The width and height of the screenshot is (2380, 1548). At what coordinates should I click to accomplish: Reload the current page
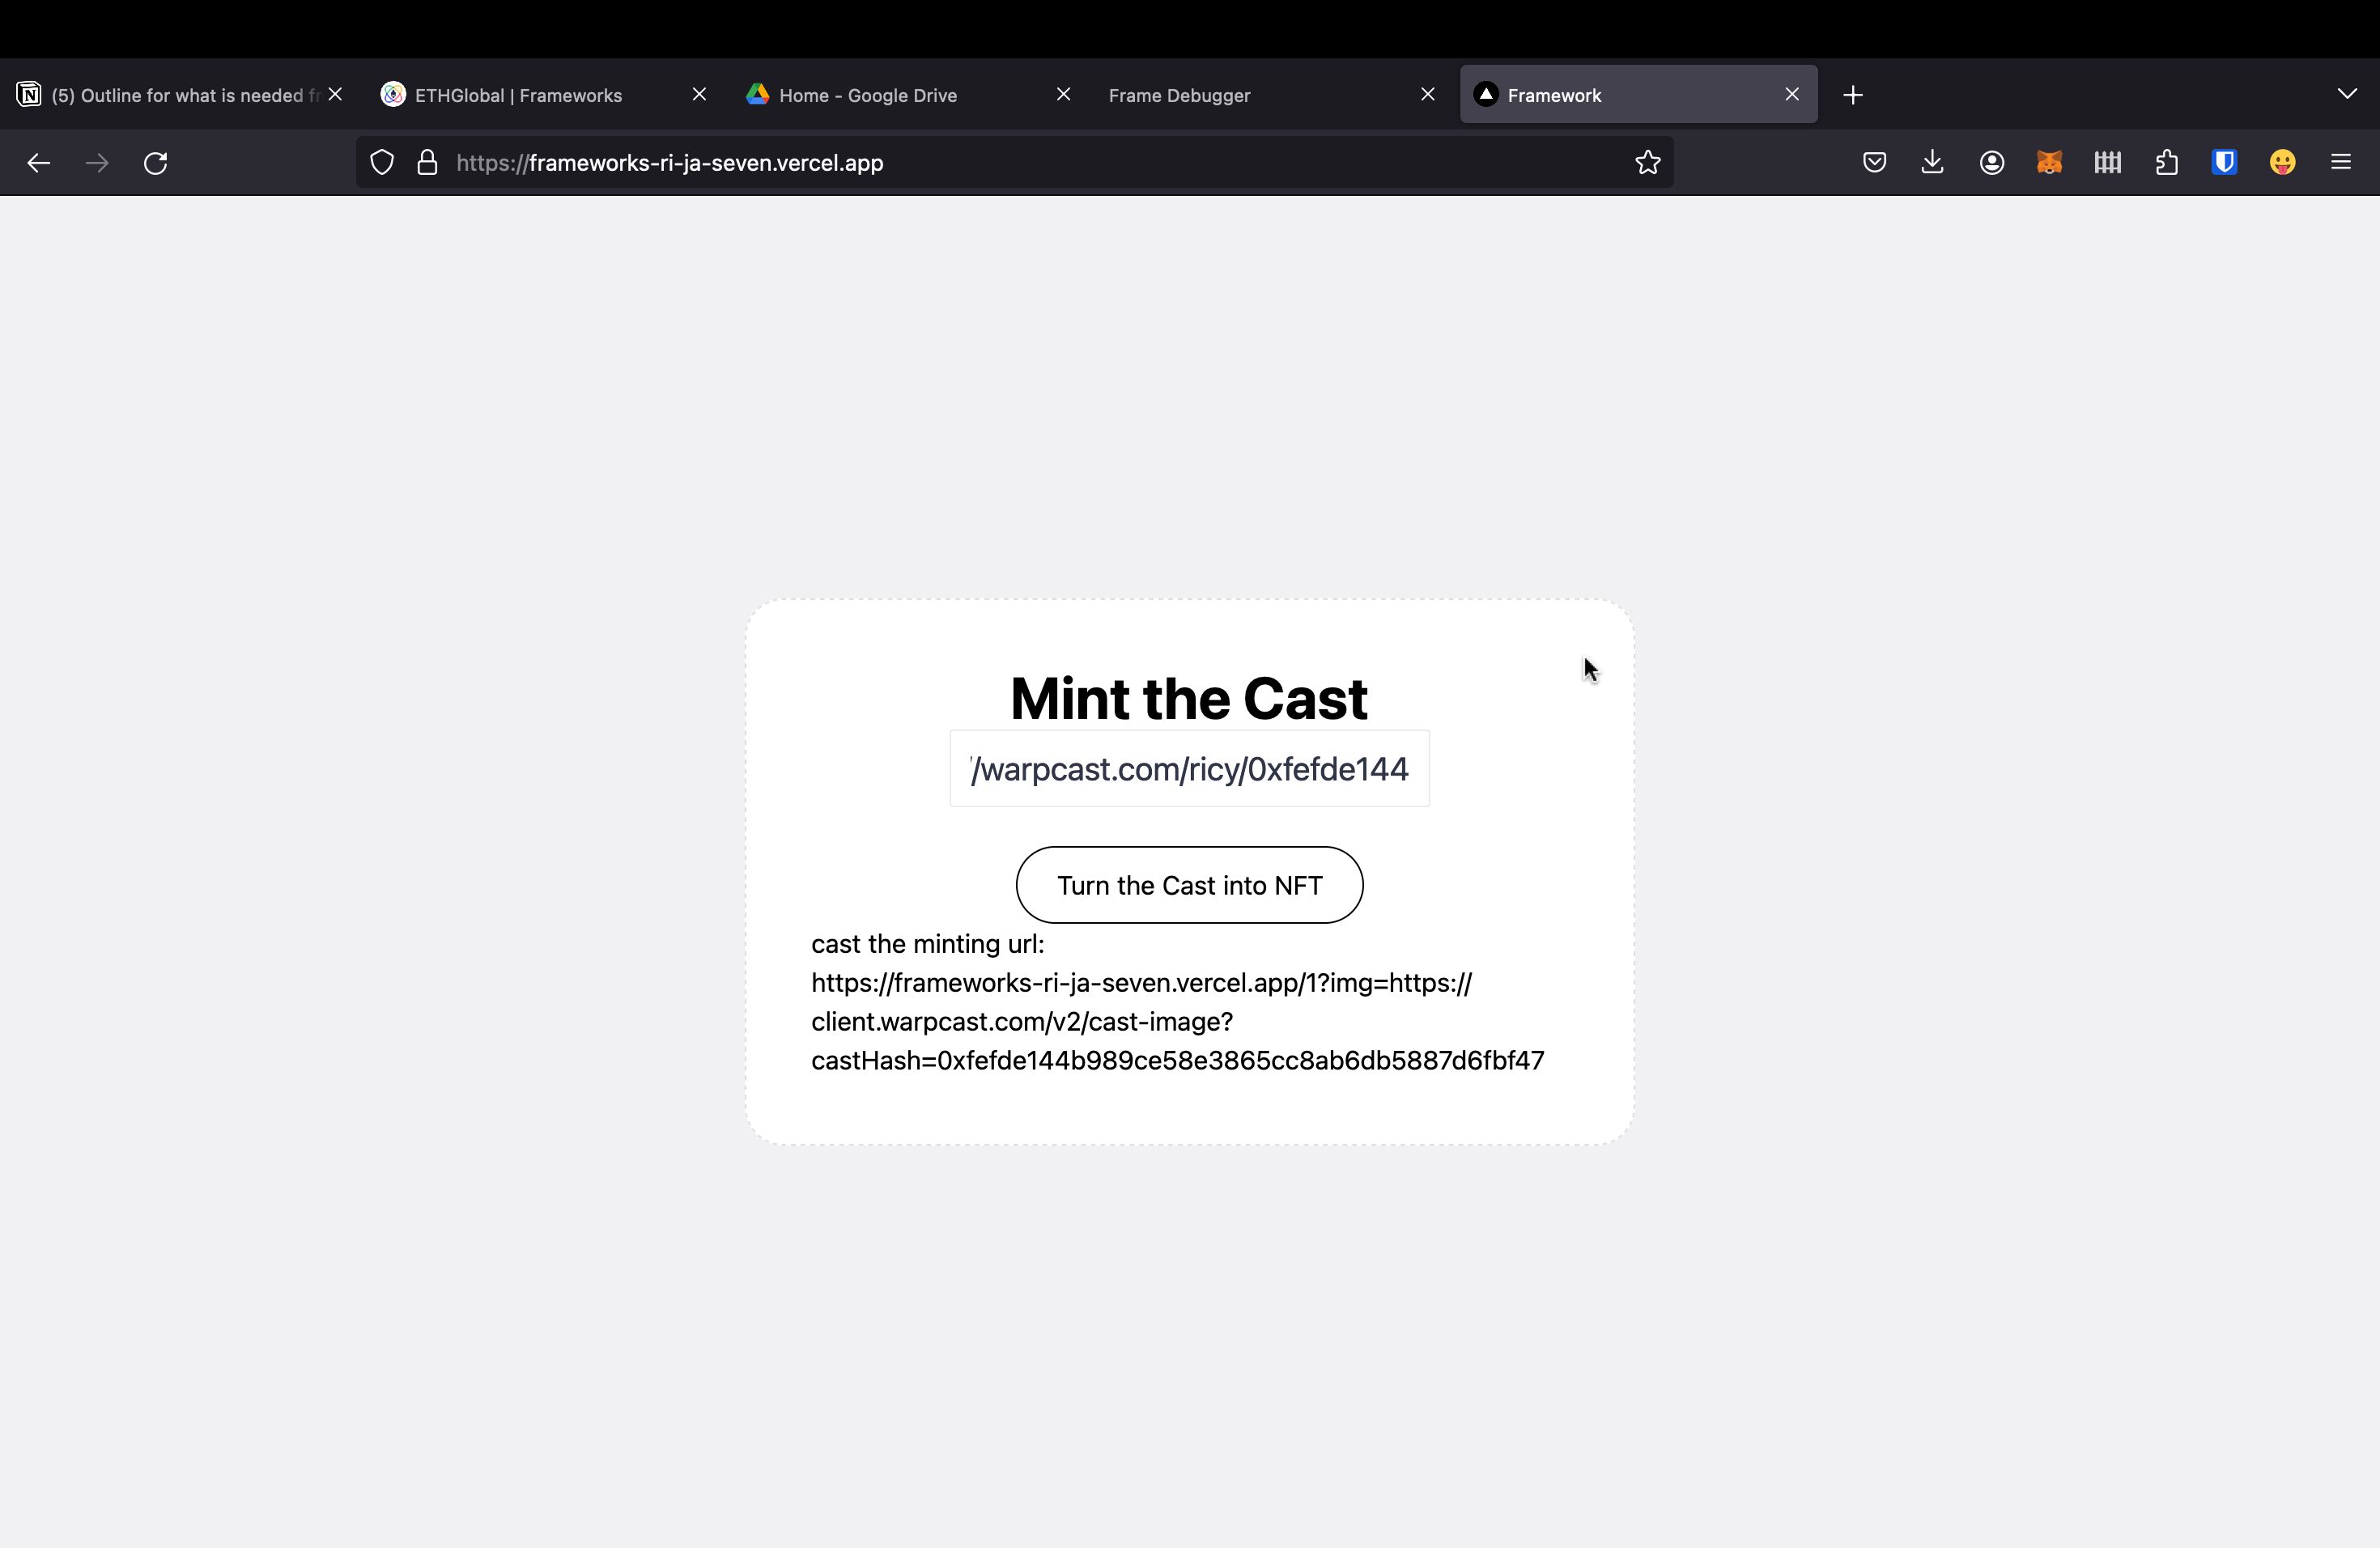[x=156, y=163]
